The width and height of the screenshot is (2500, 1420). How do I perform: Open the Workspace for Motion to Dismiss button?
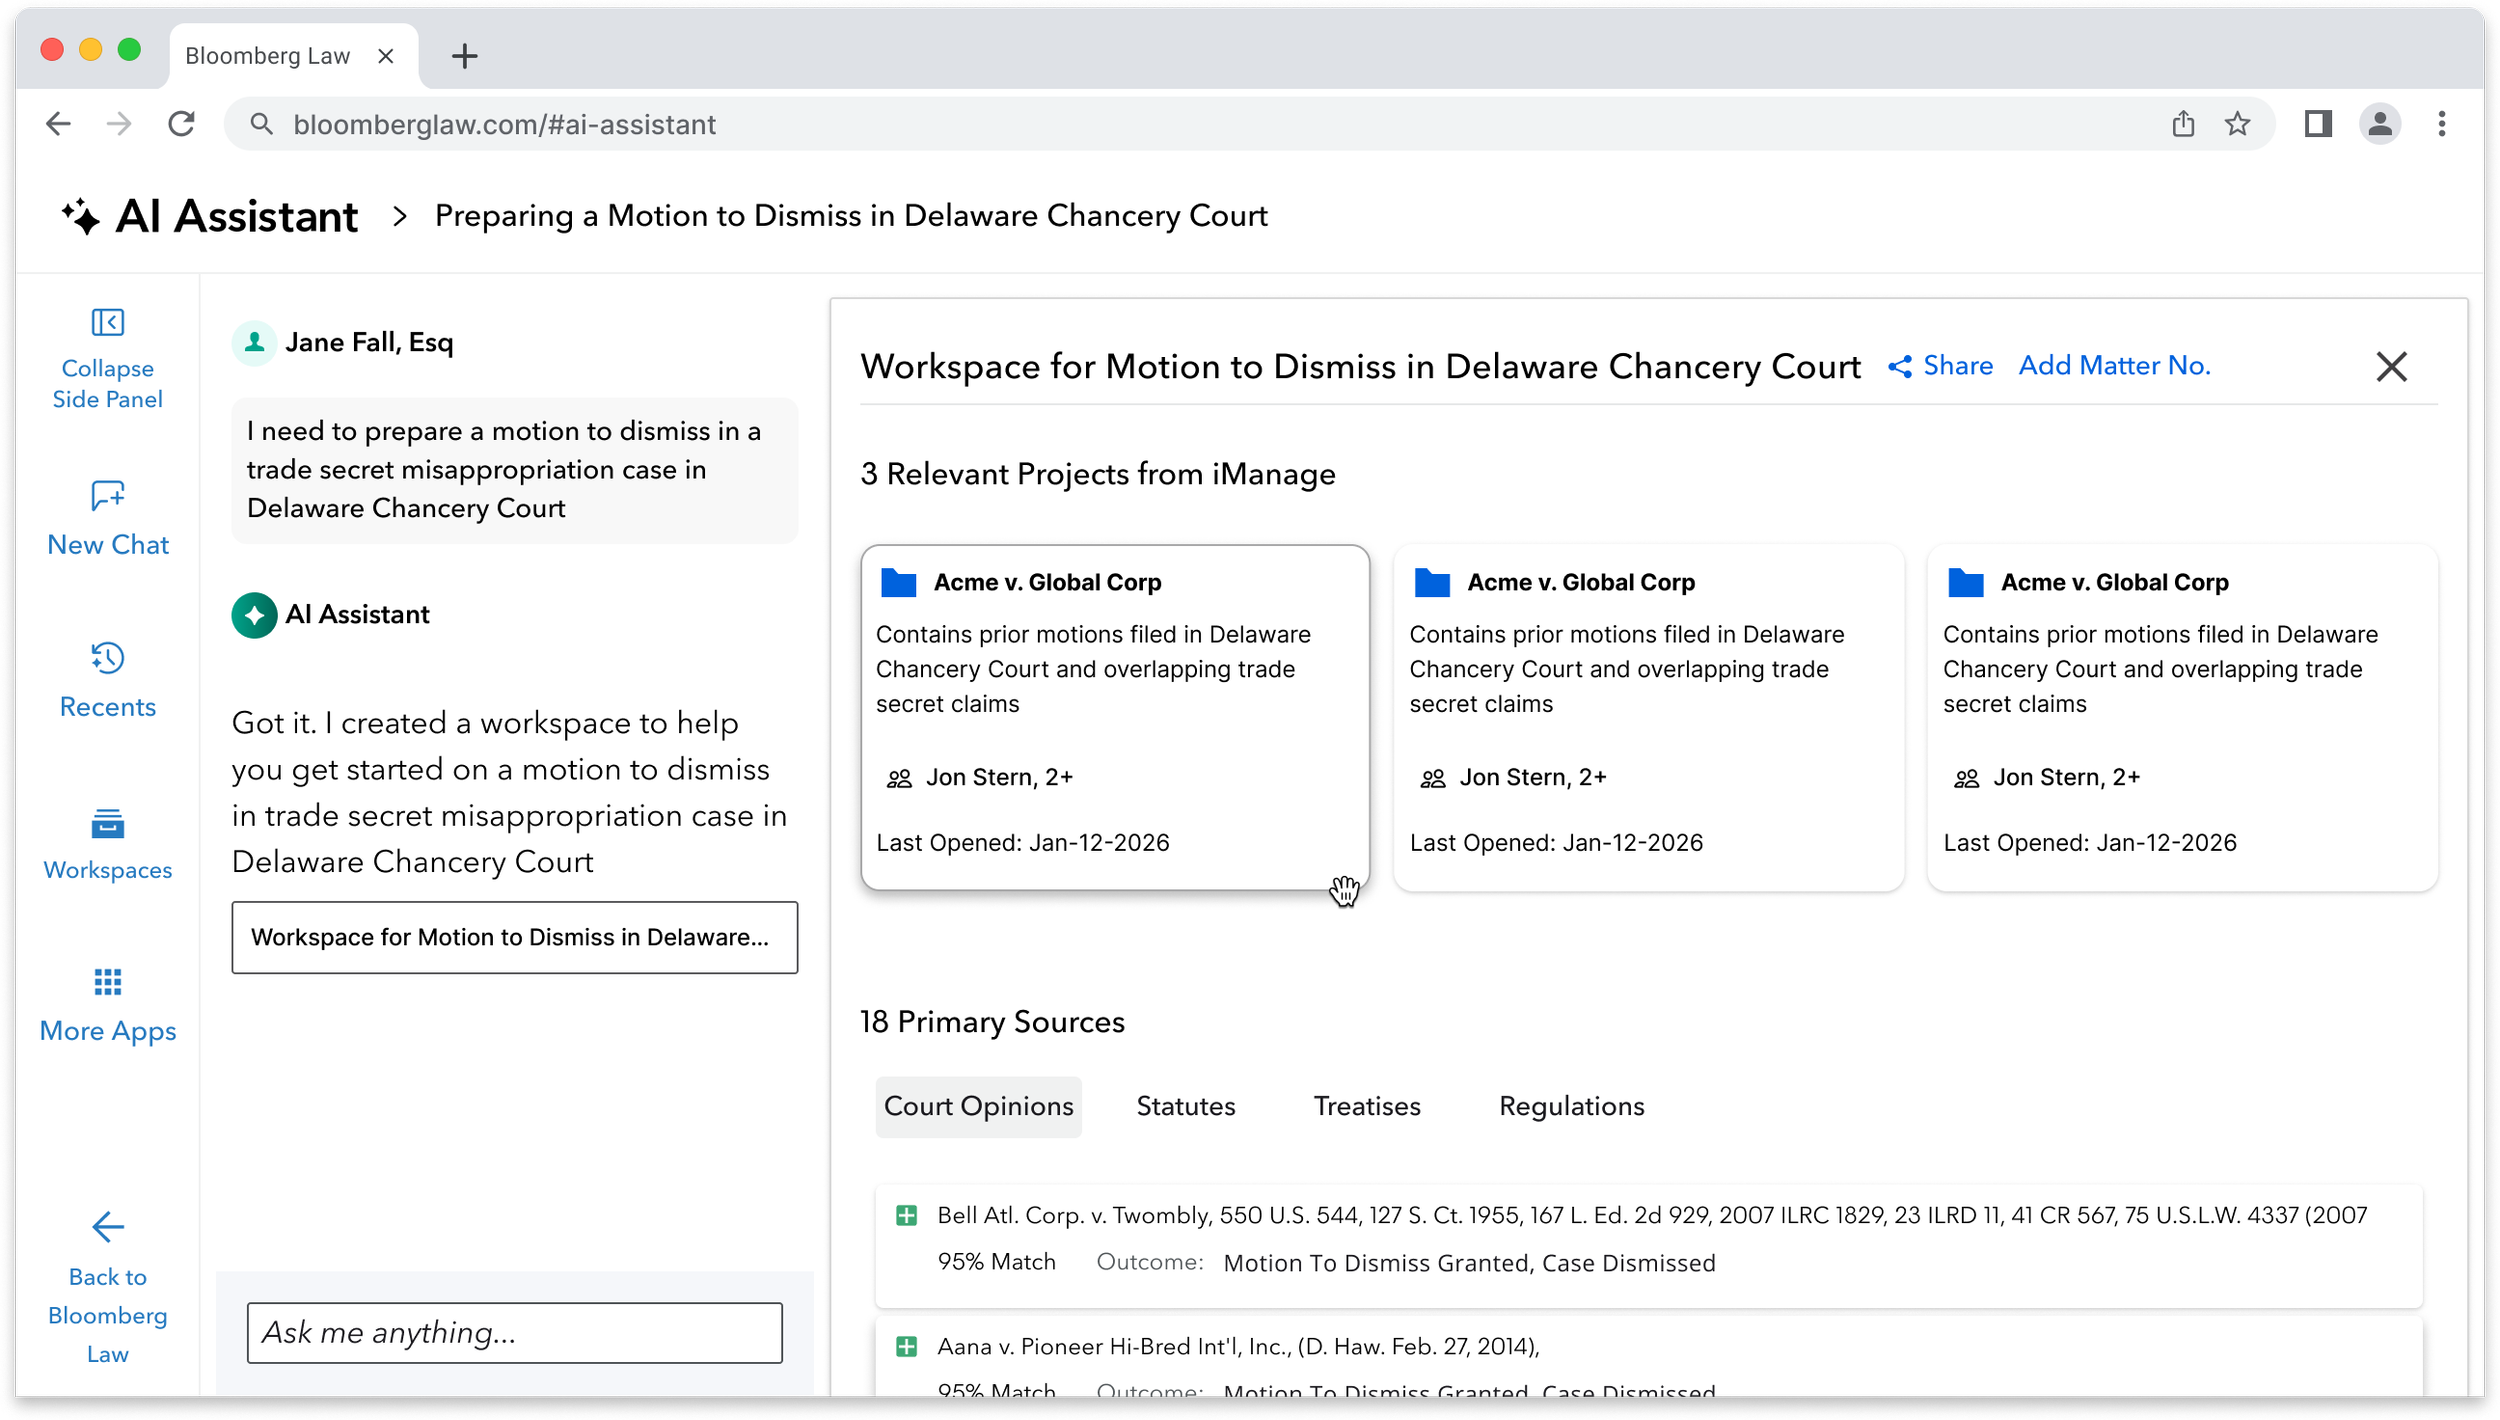point(514,937)
